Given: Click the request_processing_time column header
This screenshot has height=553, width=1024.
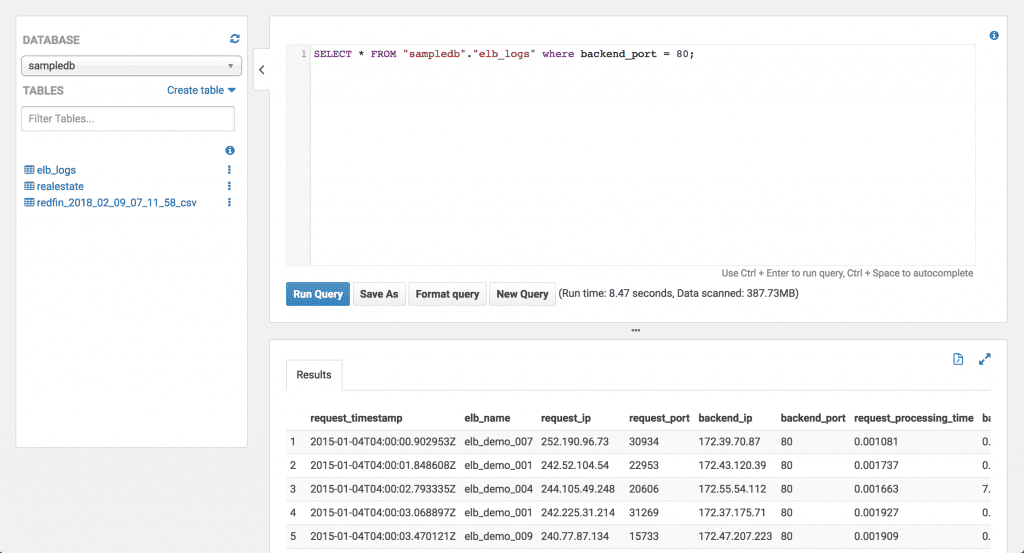Looking at the screenshot, I should [914, 418].
